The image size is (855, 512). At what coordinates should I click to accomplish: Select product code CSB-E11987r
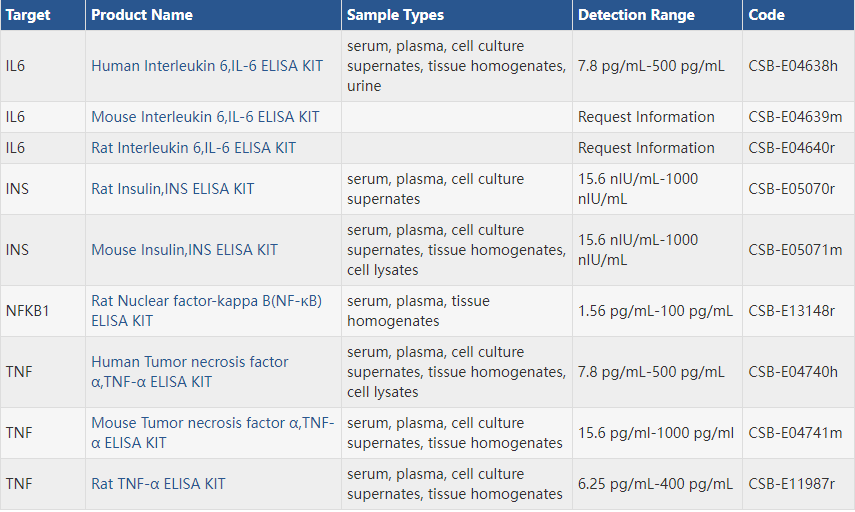(791, 484)
